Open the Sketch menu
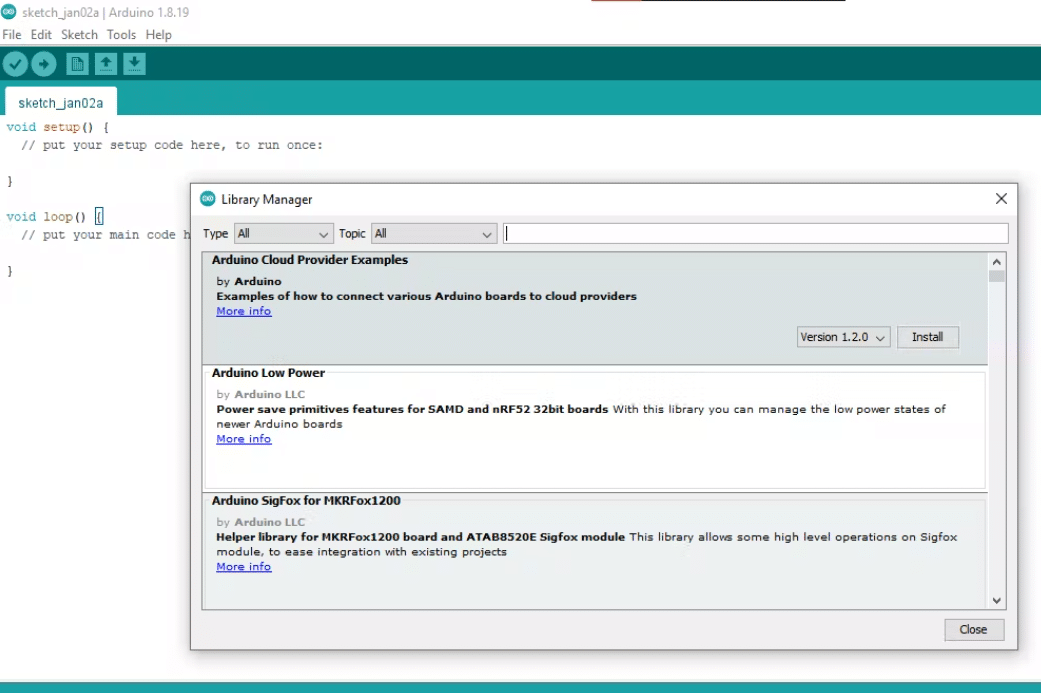 79,35
